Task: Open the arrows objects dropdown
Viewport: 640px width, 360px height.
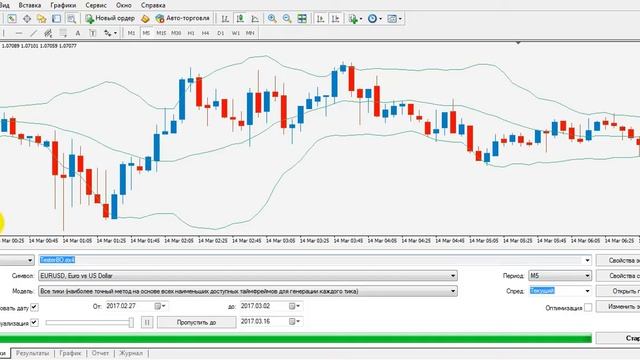Action: [110, 33]
